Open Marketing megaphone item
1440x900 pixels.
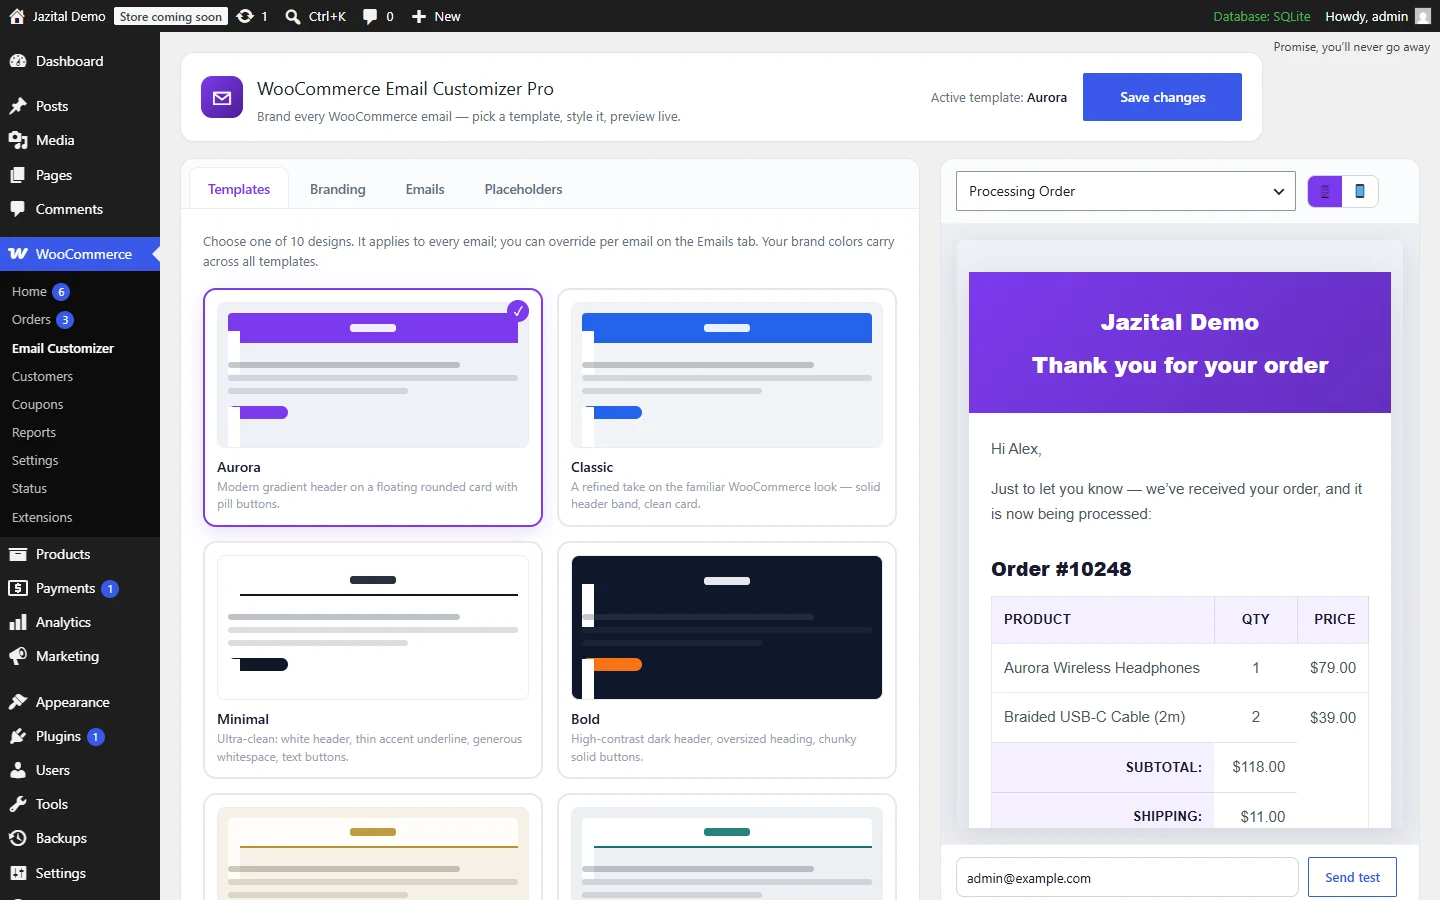point(80,656)
